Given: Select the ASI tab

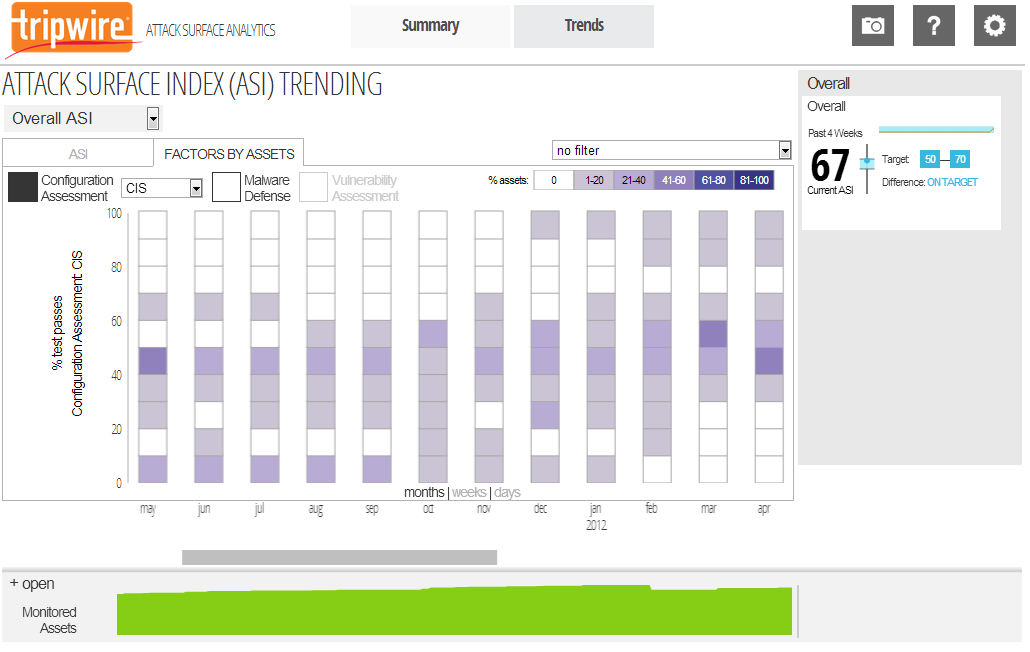Looking at the screenshot, I should (x=78, y=154).
